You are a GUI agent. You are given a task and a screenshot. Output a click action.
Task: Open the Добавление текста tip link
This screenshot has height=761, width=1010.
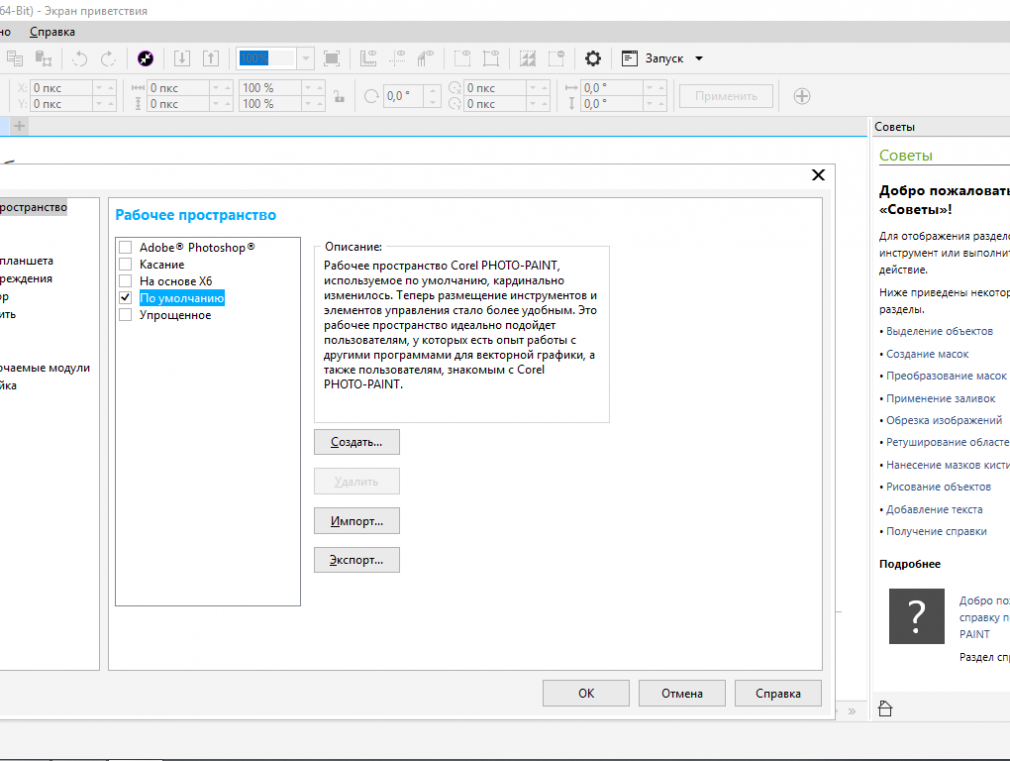935,509
